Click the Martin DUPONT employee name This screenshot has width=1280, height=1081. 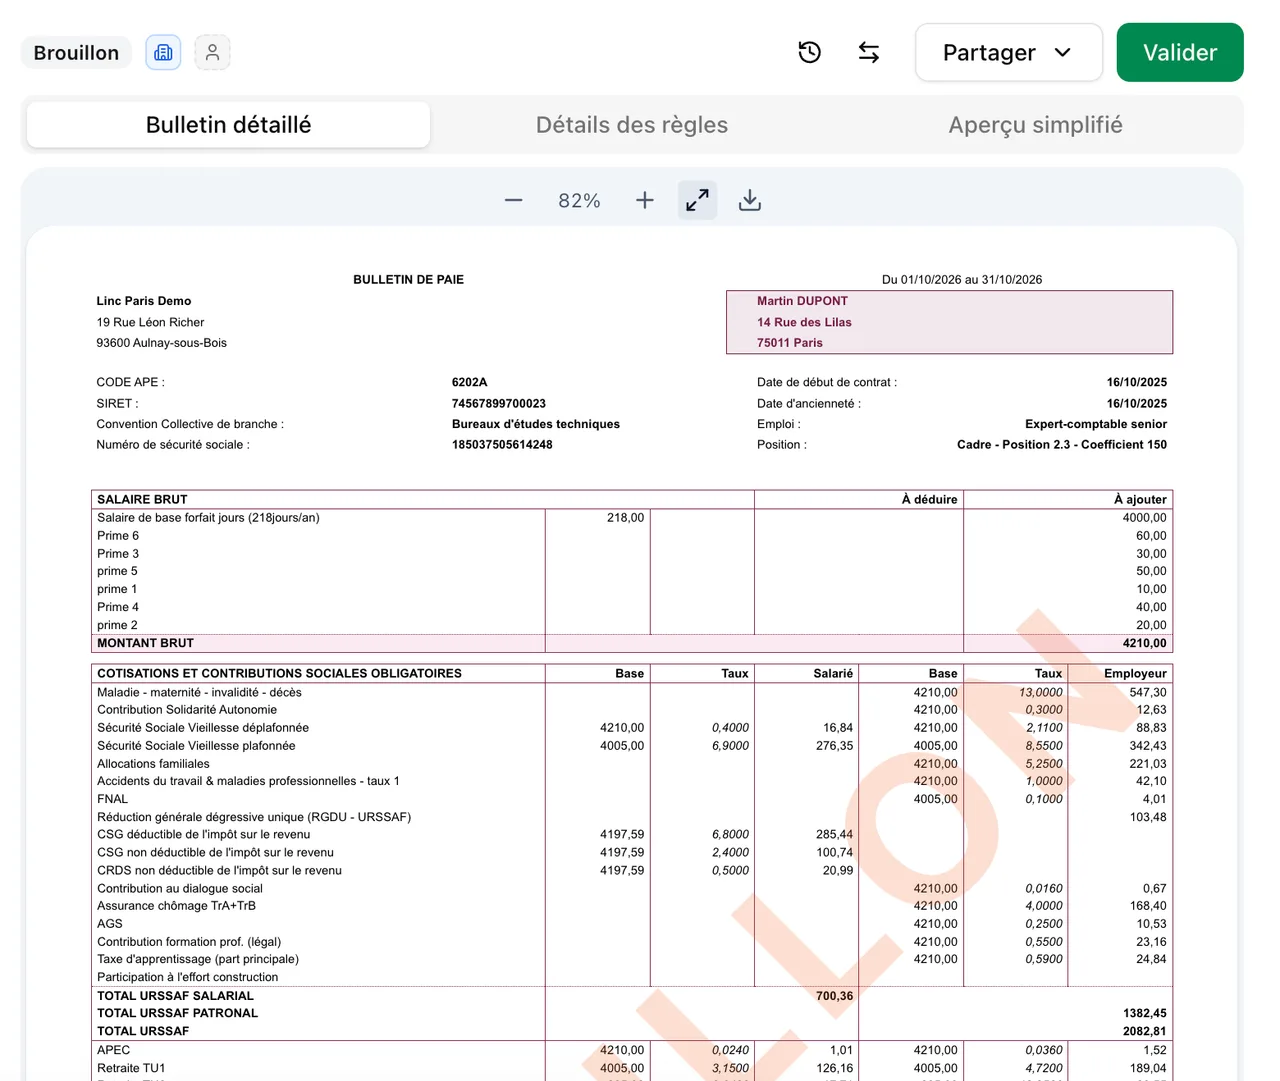tap(802, 301)
